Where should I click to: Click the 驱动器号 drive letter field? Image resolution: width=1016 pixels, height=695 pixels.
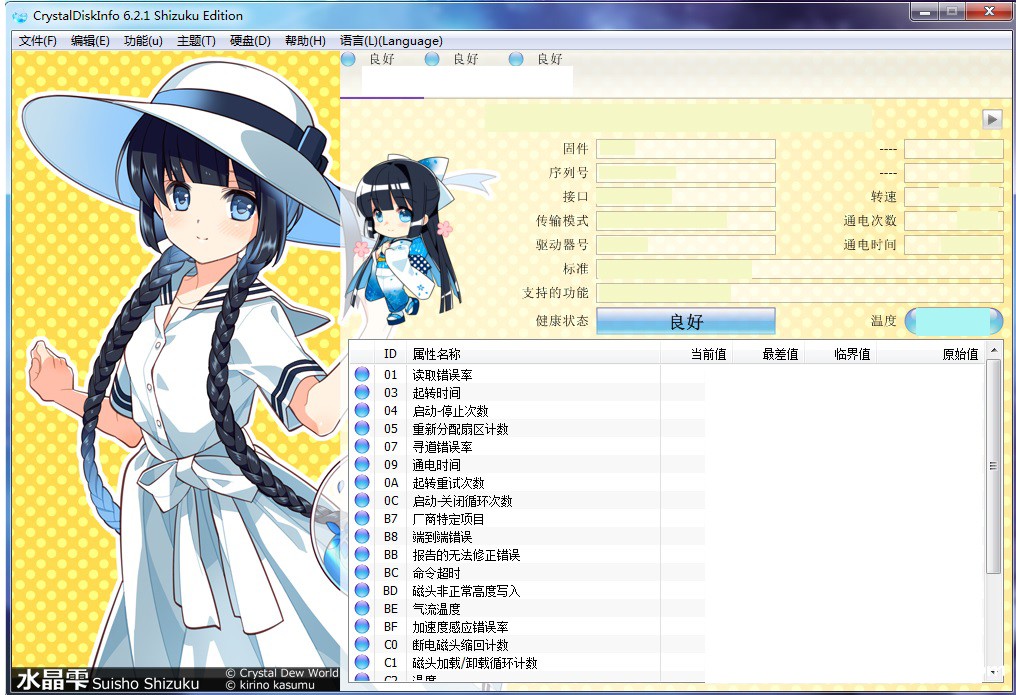click(686, 245)
